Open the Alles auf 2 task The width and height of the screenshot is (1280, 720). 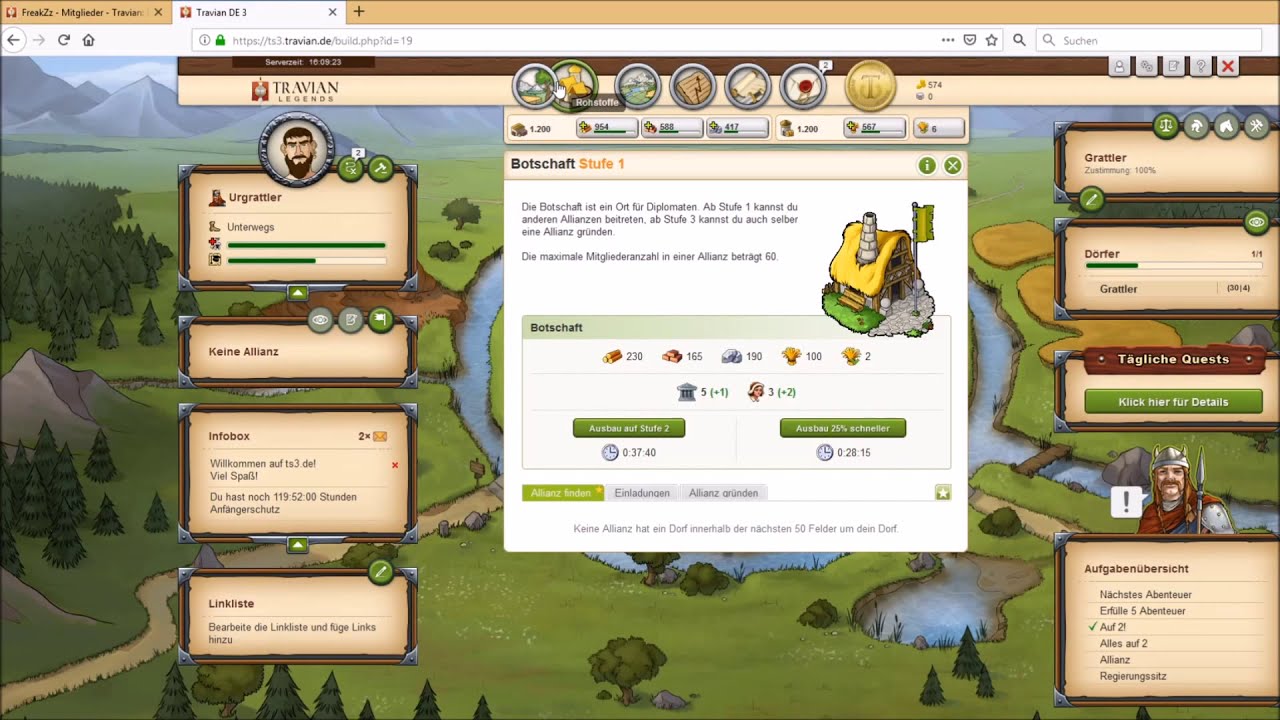click(x=1123, y=643)
